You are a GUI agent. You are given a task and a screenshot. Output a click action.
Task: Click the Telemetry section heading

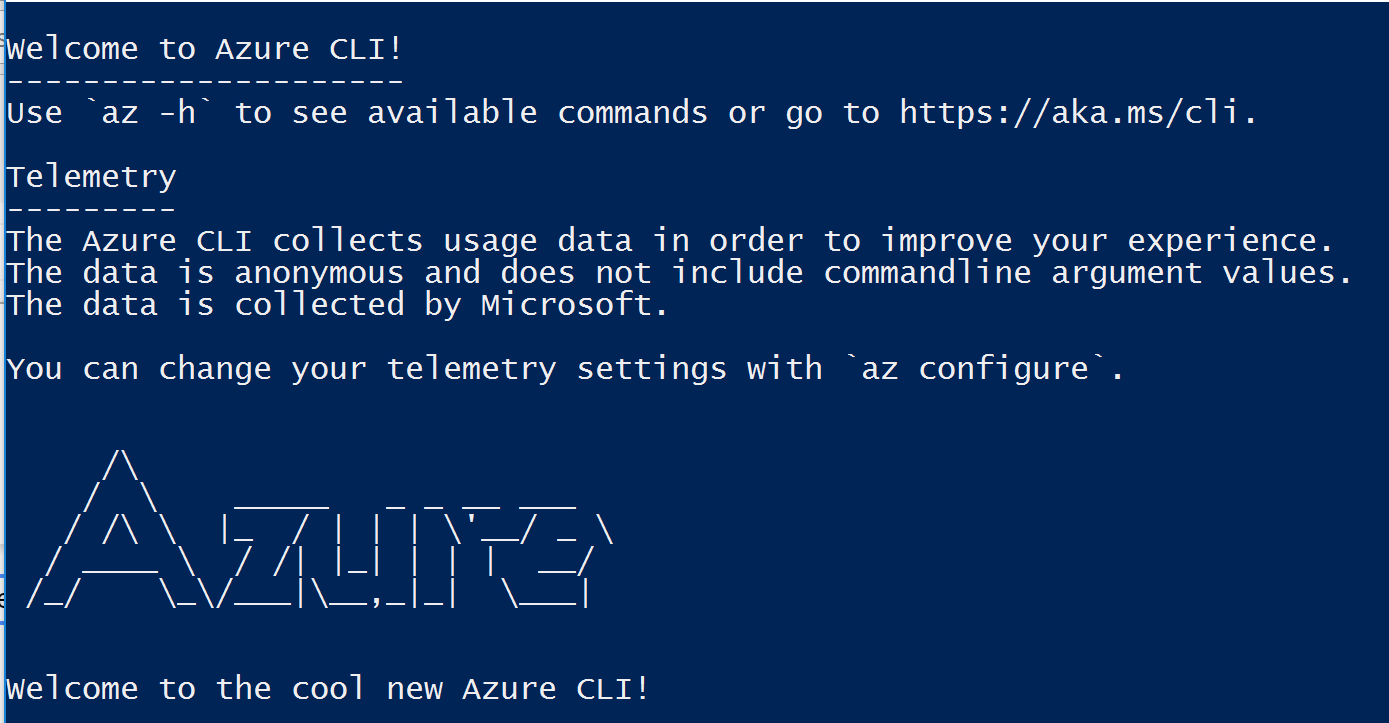point(92,178)
